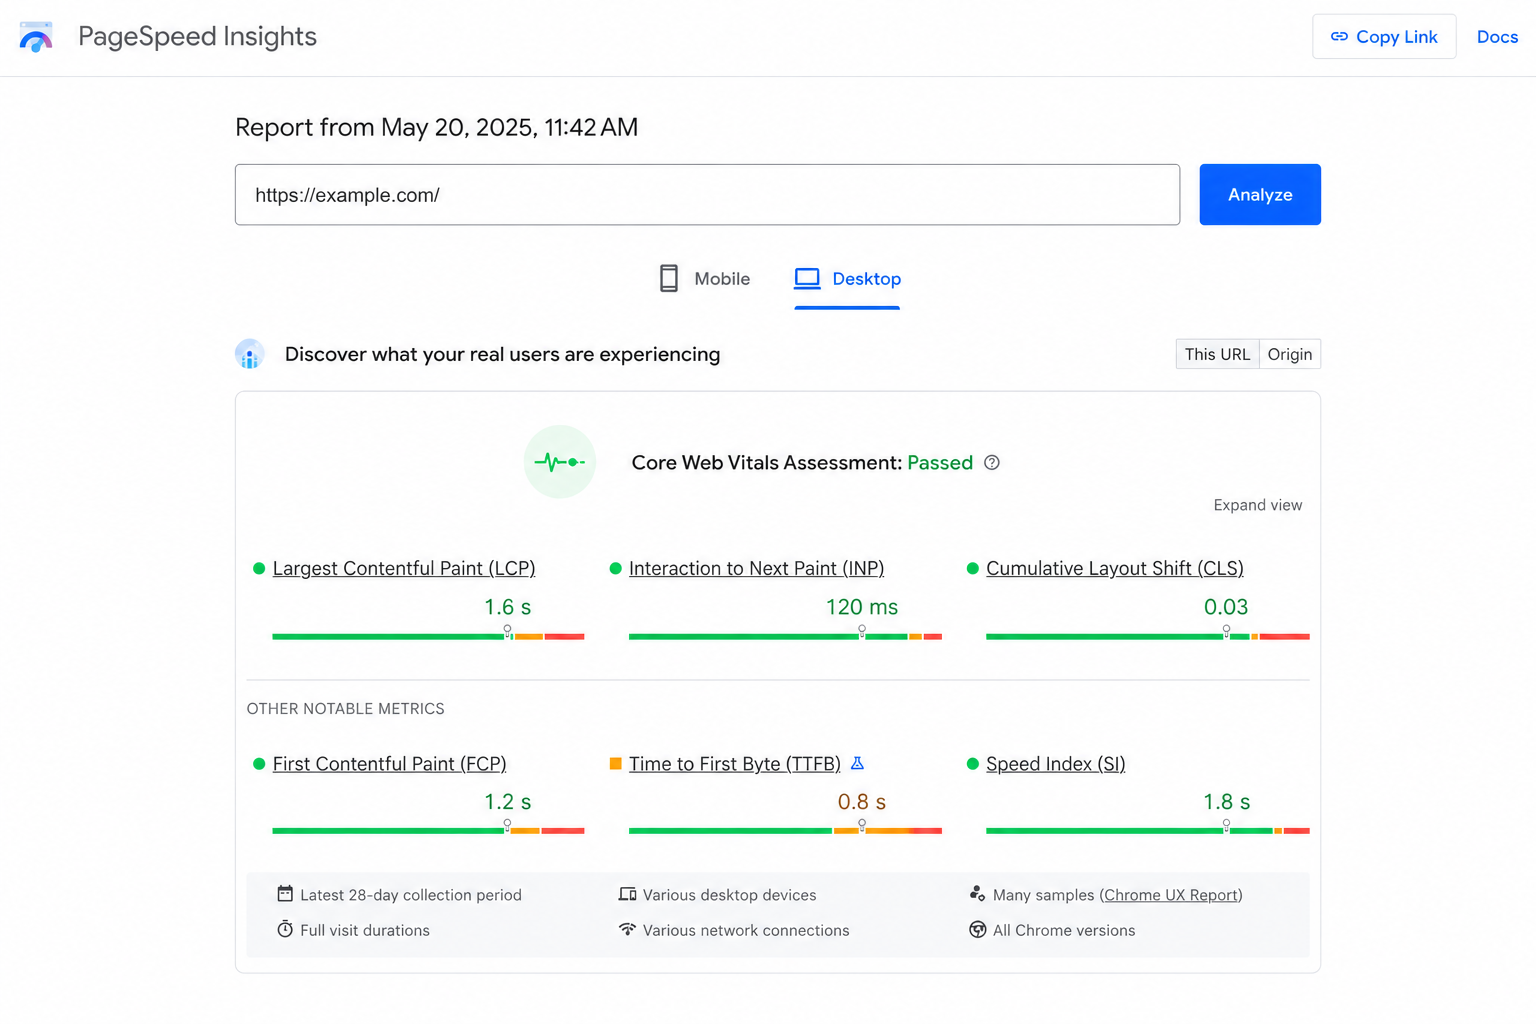Select the This URL toggle option

[1217, 354]
